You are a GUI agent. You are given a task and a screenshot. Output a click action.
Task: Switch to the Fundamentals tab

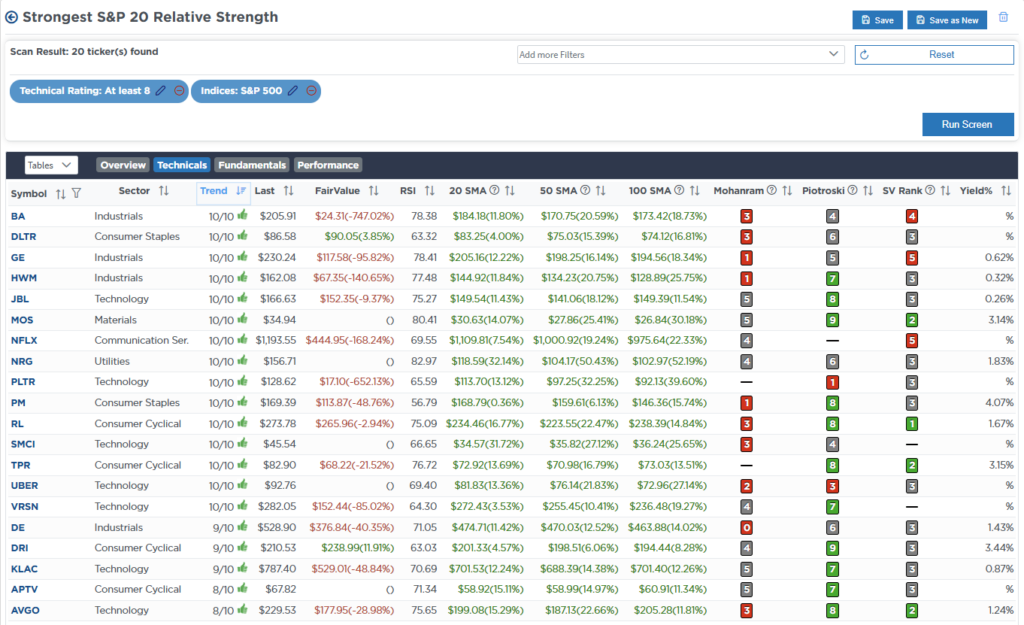[x=252, y=165]
